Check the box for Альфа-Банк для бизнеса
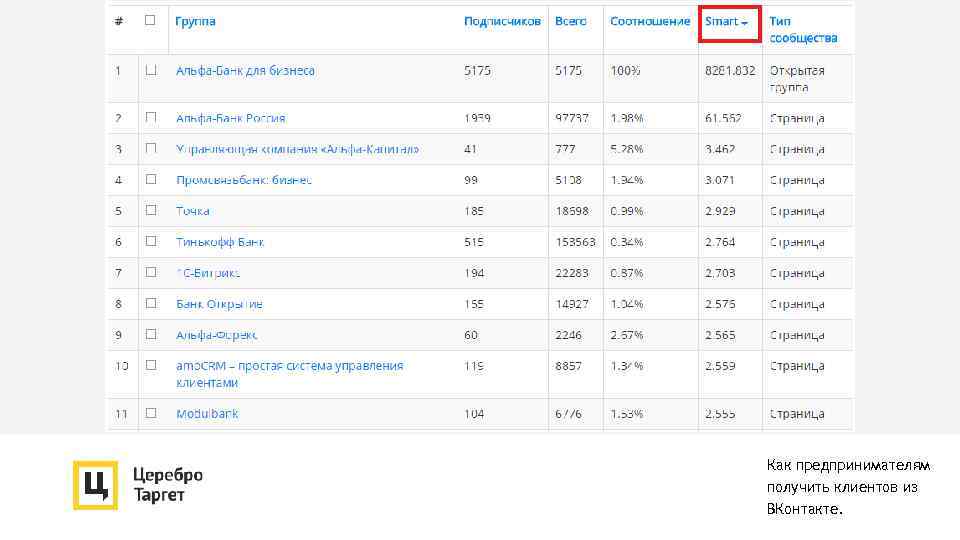 click(151, 70)
